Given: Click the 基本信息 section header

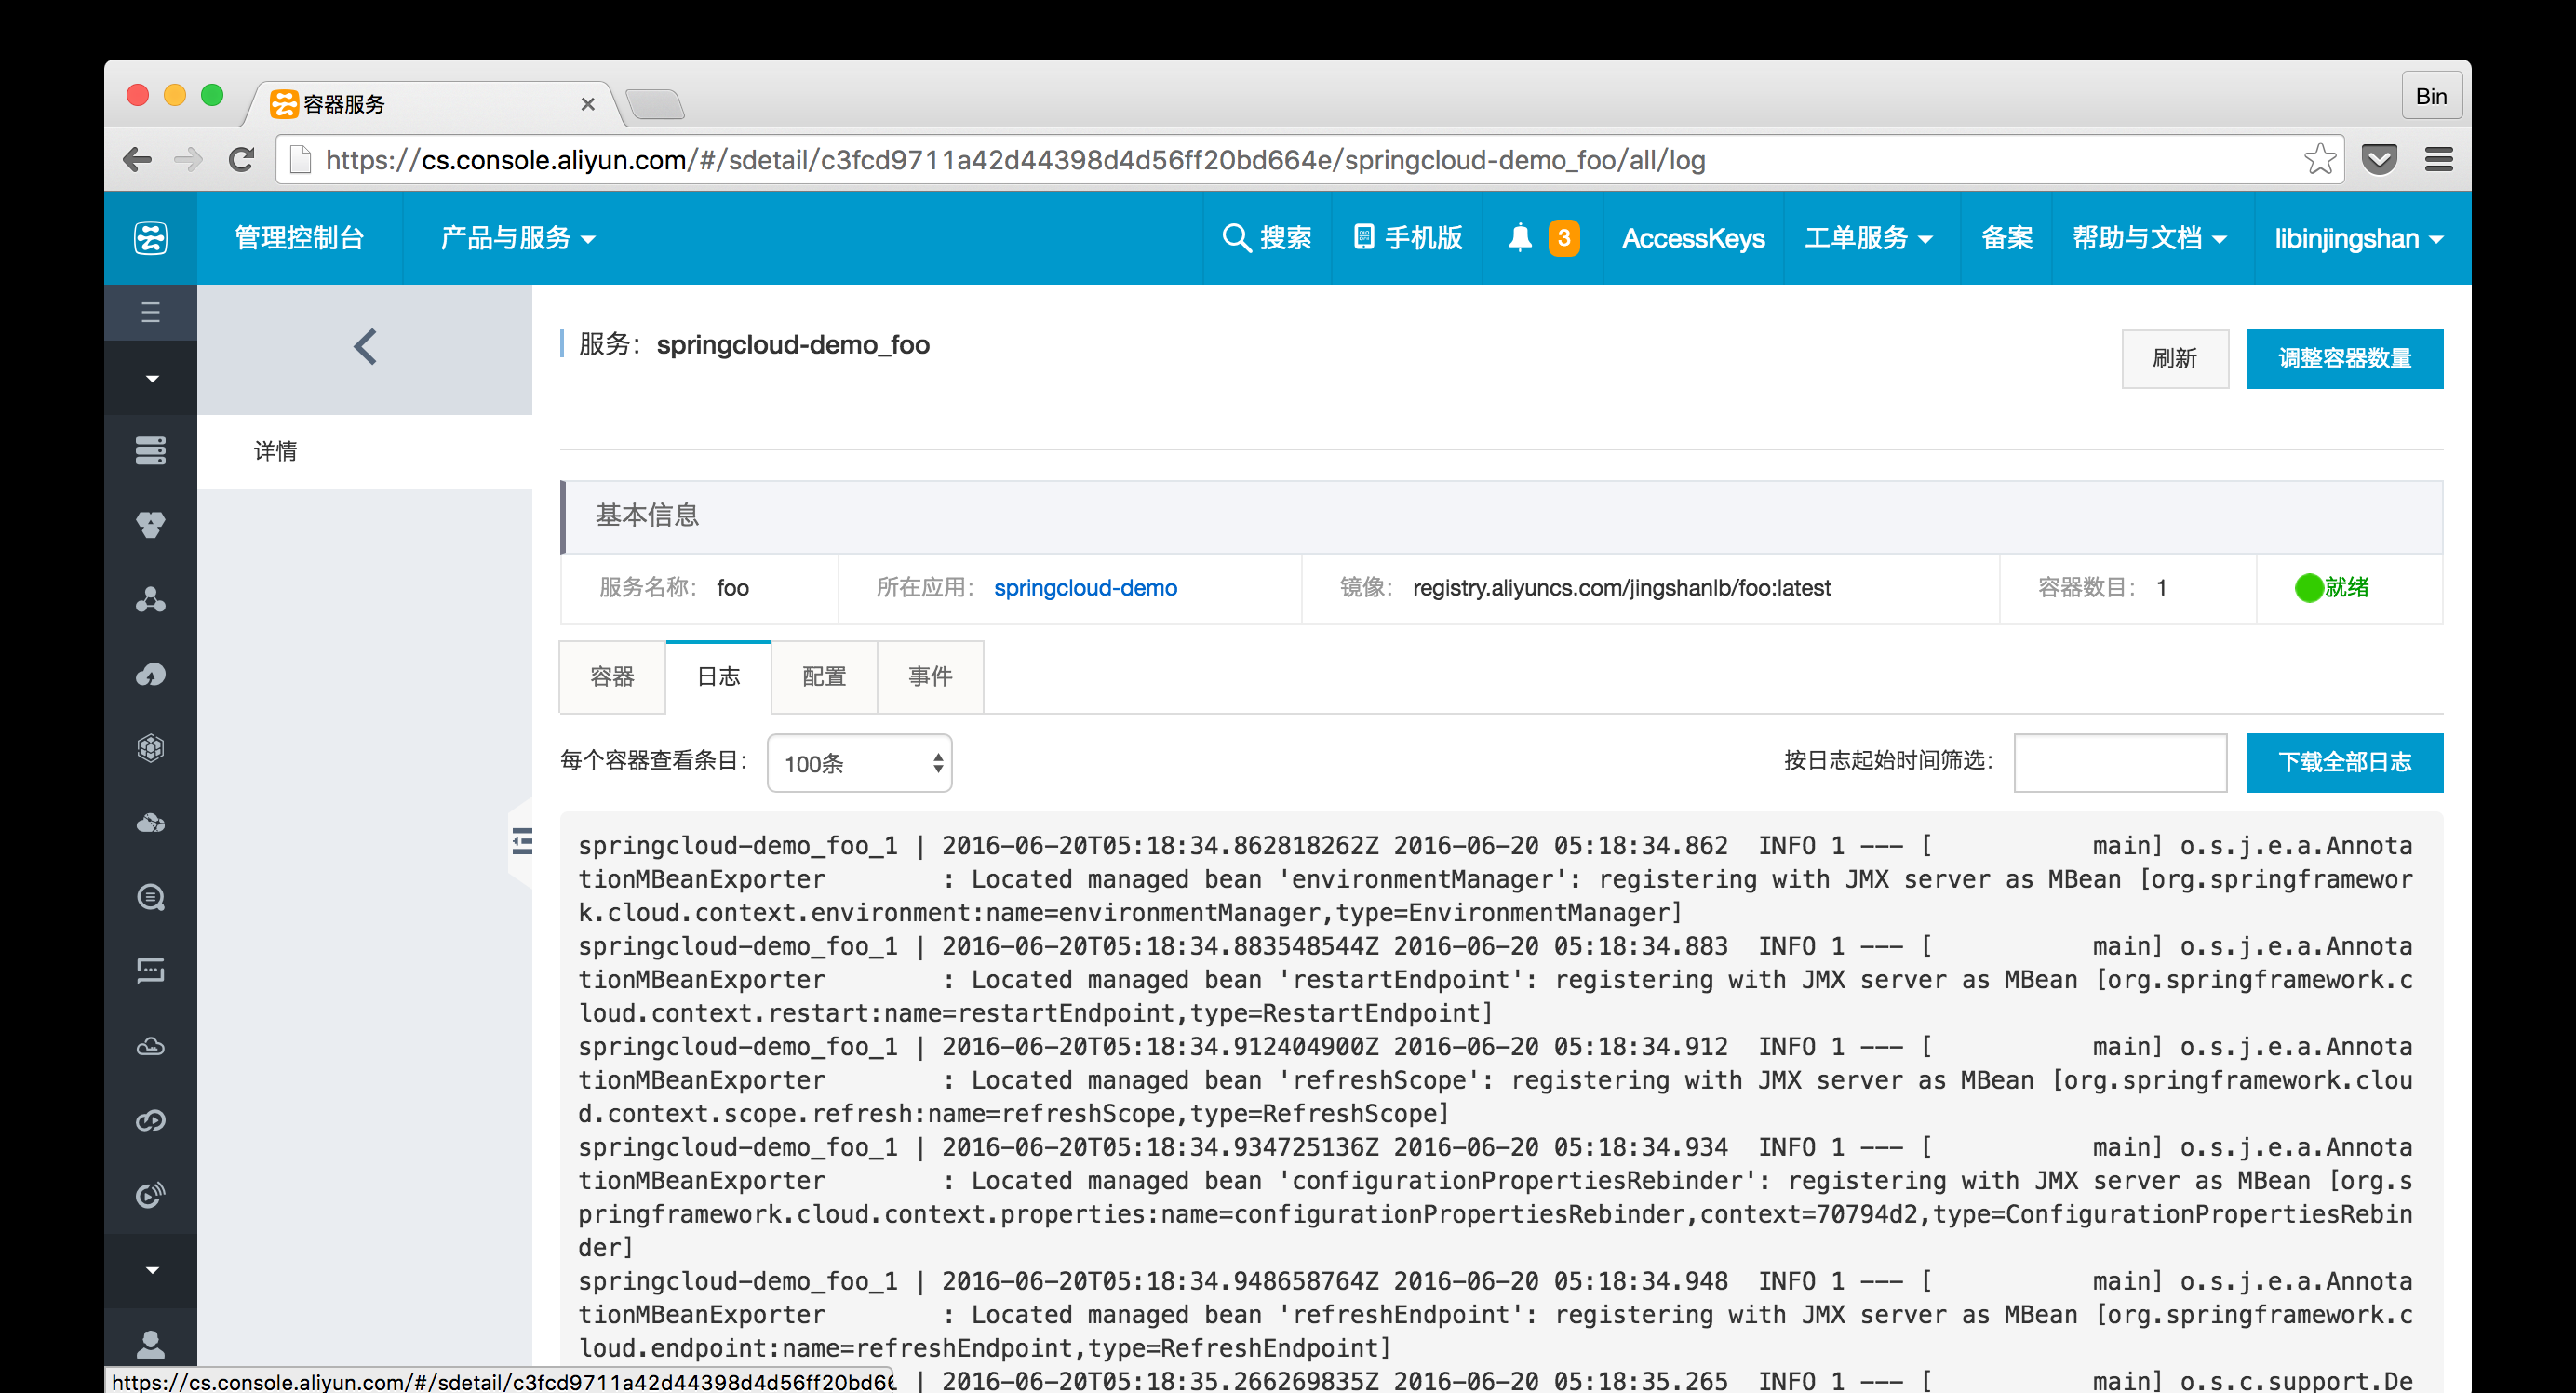Looking at the screenshot, I should [x=1502, y=516].
